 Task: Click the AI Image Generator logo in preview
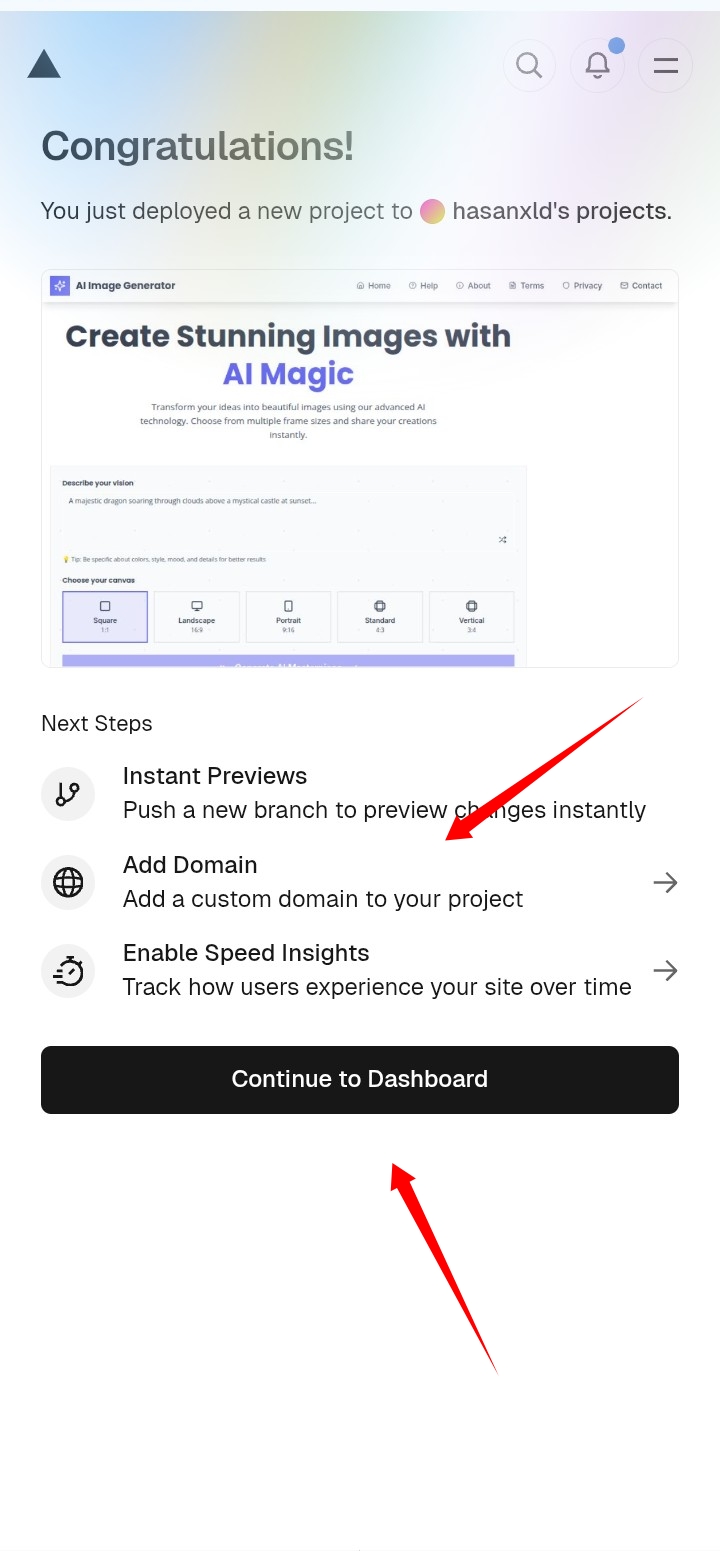[x=60, y=286]
